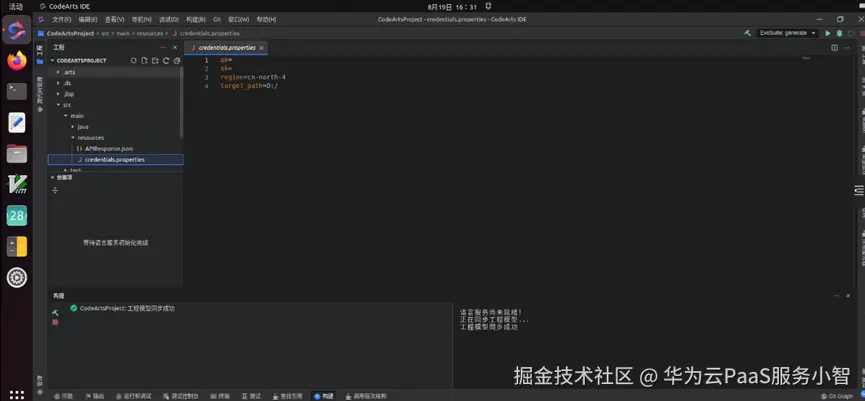Click the resources breadcrumb segment
The height and width of the screenshot is (401, 865).
(149, 34)
